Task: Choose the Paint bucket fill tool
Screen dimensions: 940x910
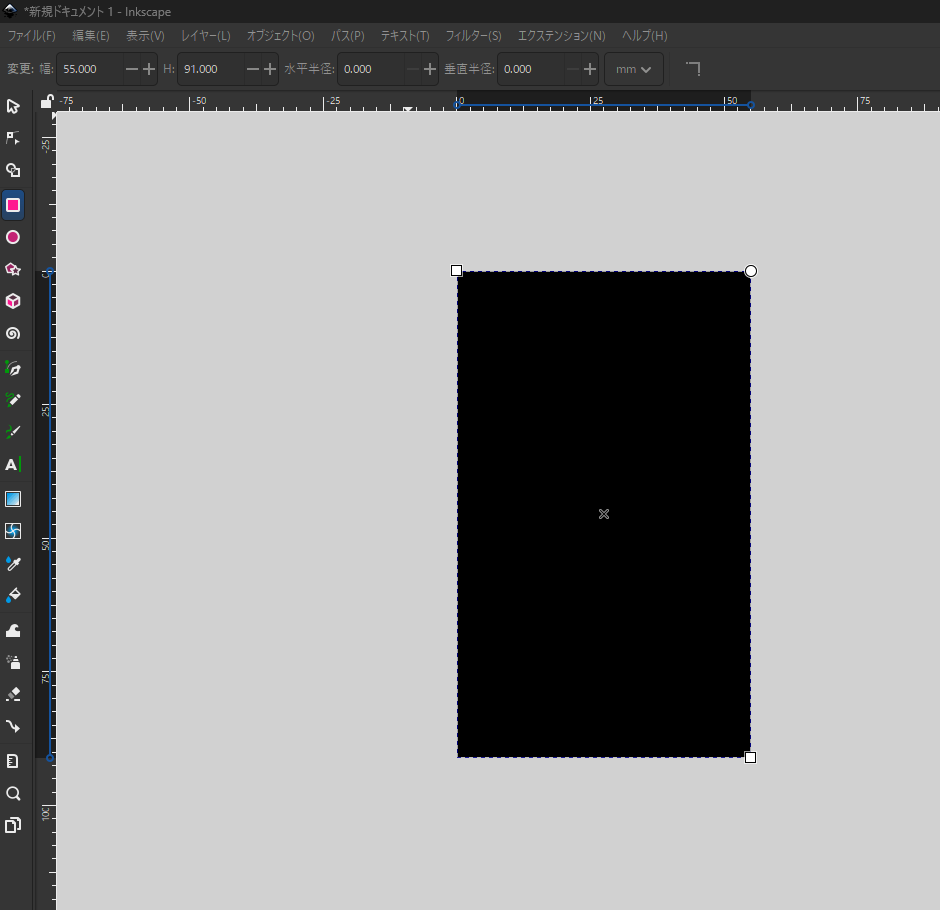Action: [x=13, y=596]
